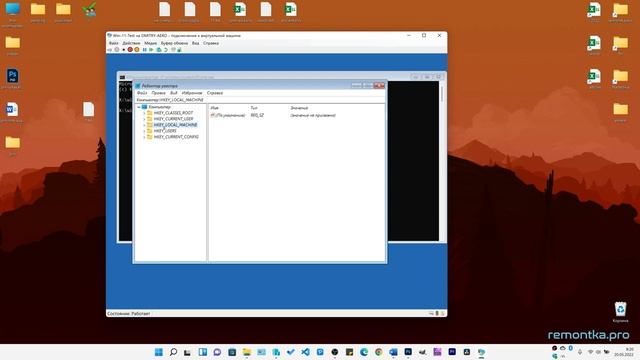Open the Chat app from the taskbar

(217, 352)
